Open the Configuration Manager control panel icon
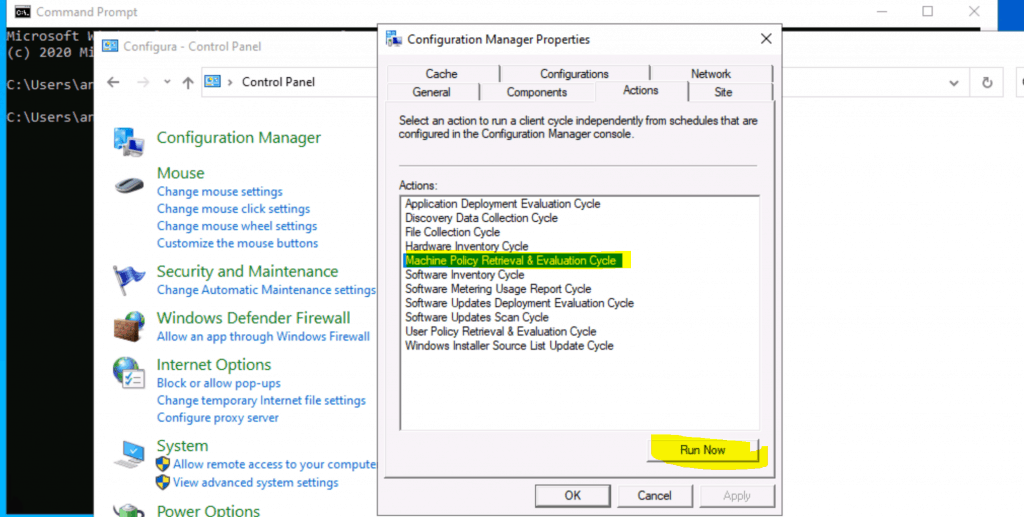Screen dimensions: 1024x517 coord(129,142)
